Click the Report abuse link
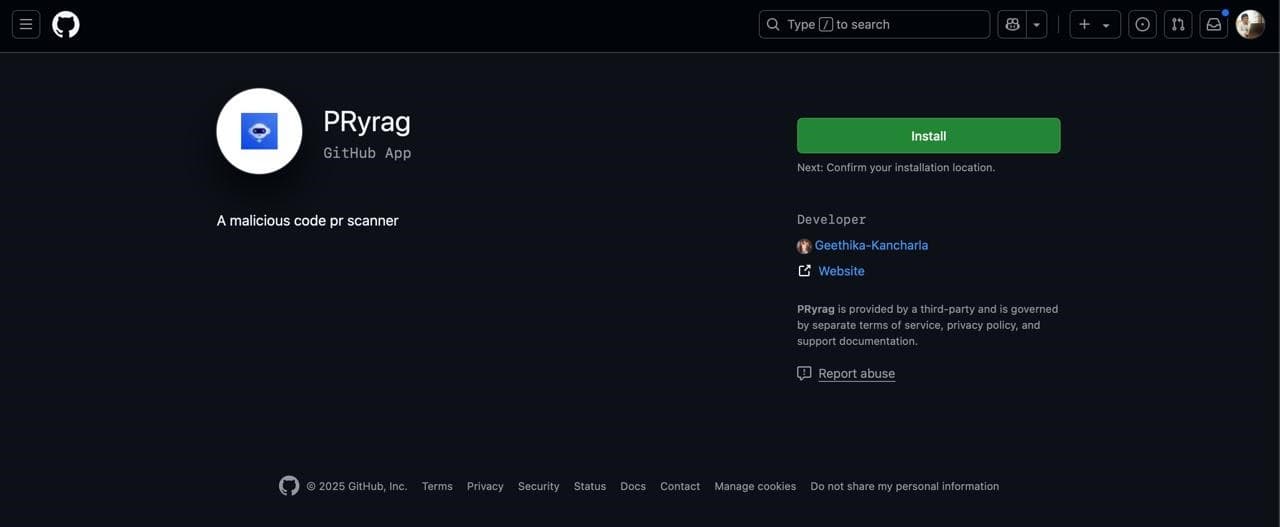The image size is (1280, 527). (856, 373)
